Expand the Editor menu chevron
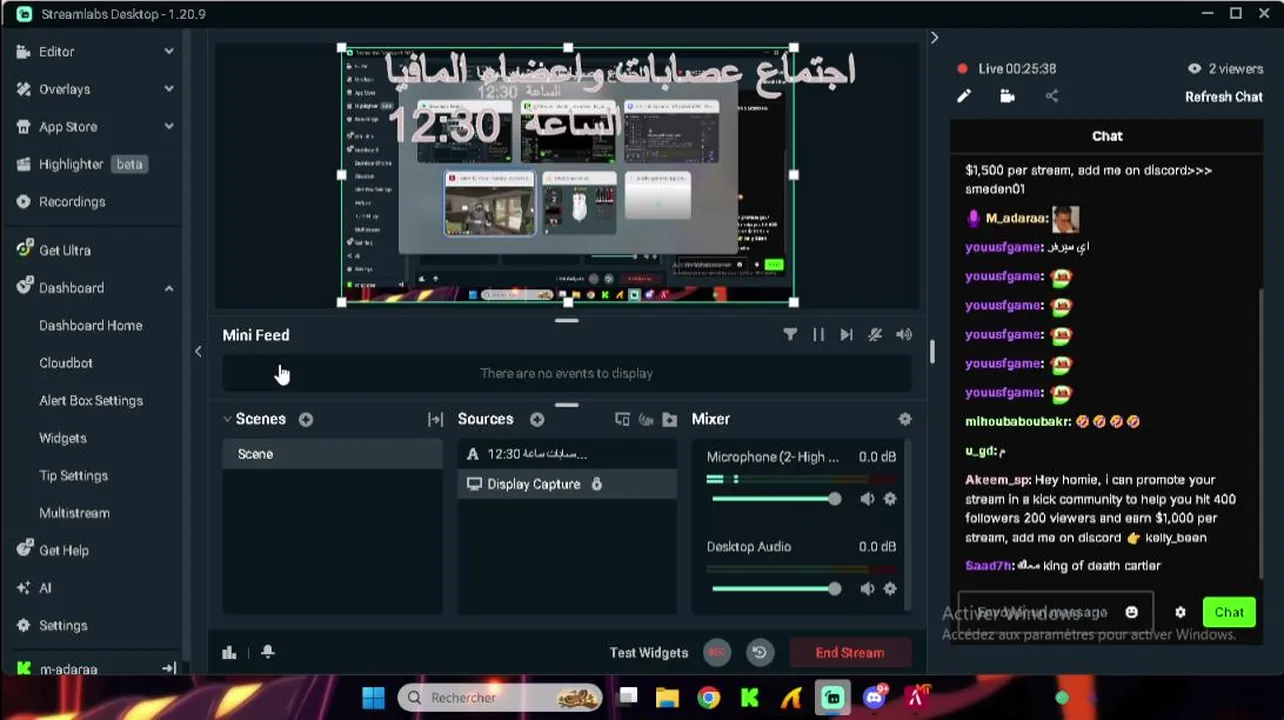The image size is (1284, 720). tap(169, 52)
